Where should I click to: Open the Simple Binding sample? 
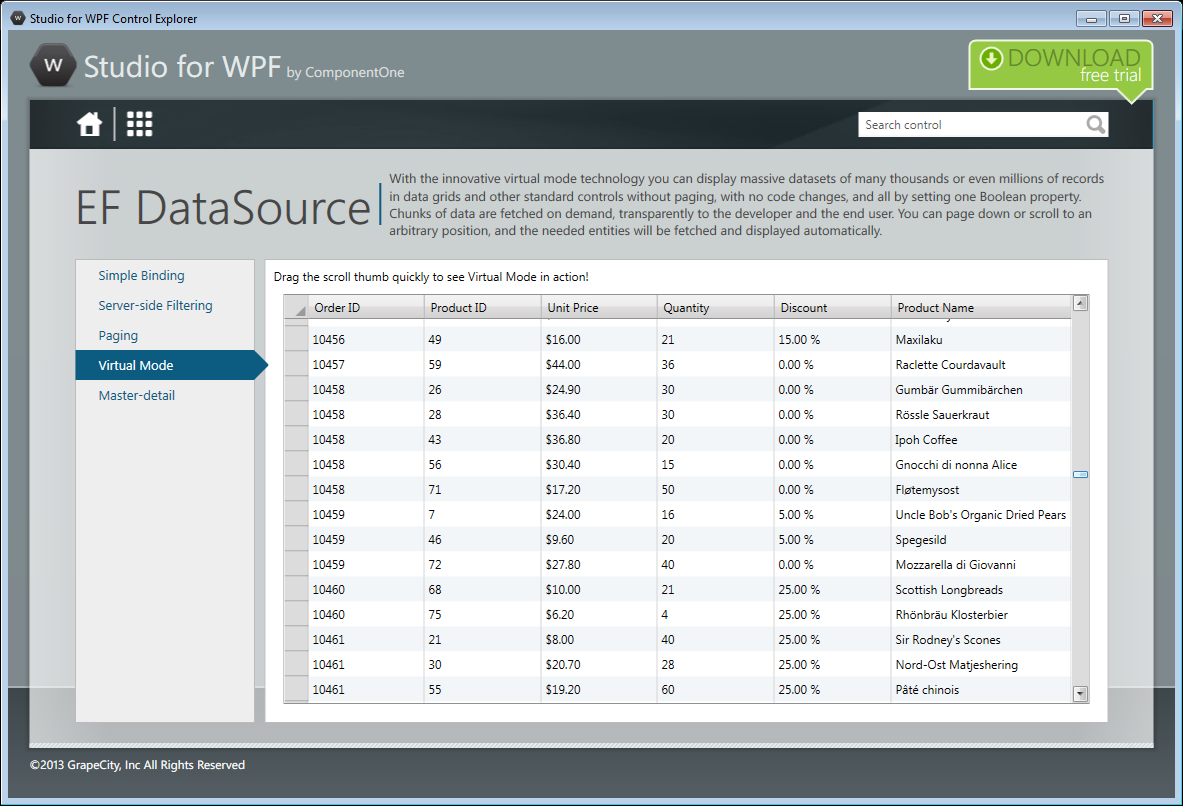coord(141,275)
